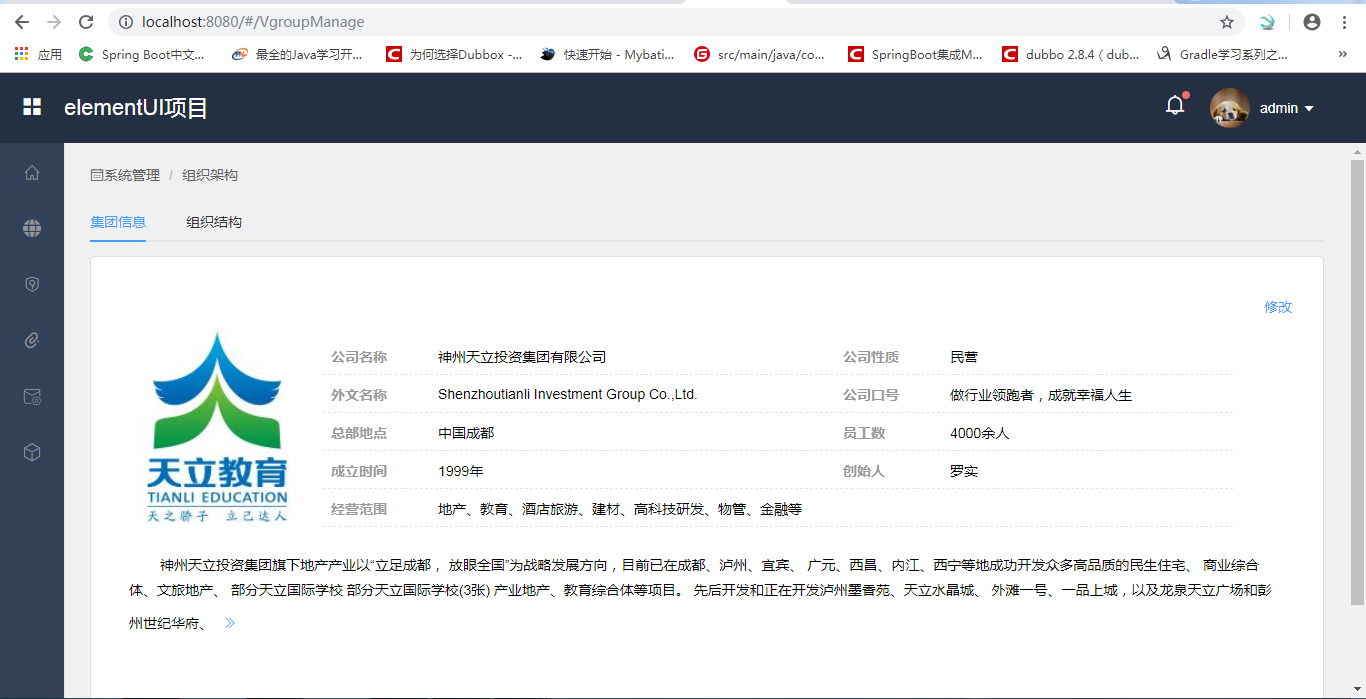
Task: Click the 中国成都 headquarters value
Action: [x=466, y=433]
